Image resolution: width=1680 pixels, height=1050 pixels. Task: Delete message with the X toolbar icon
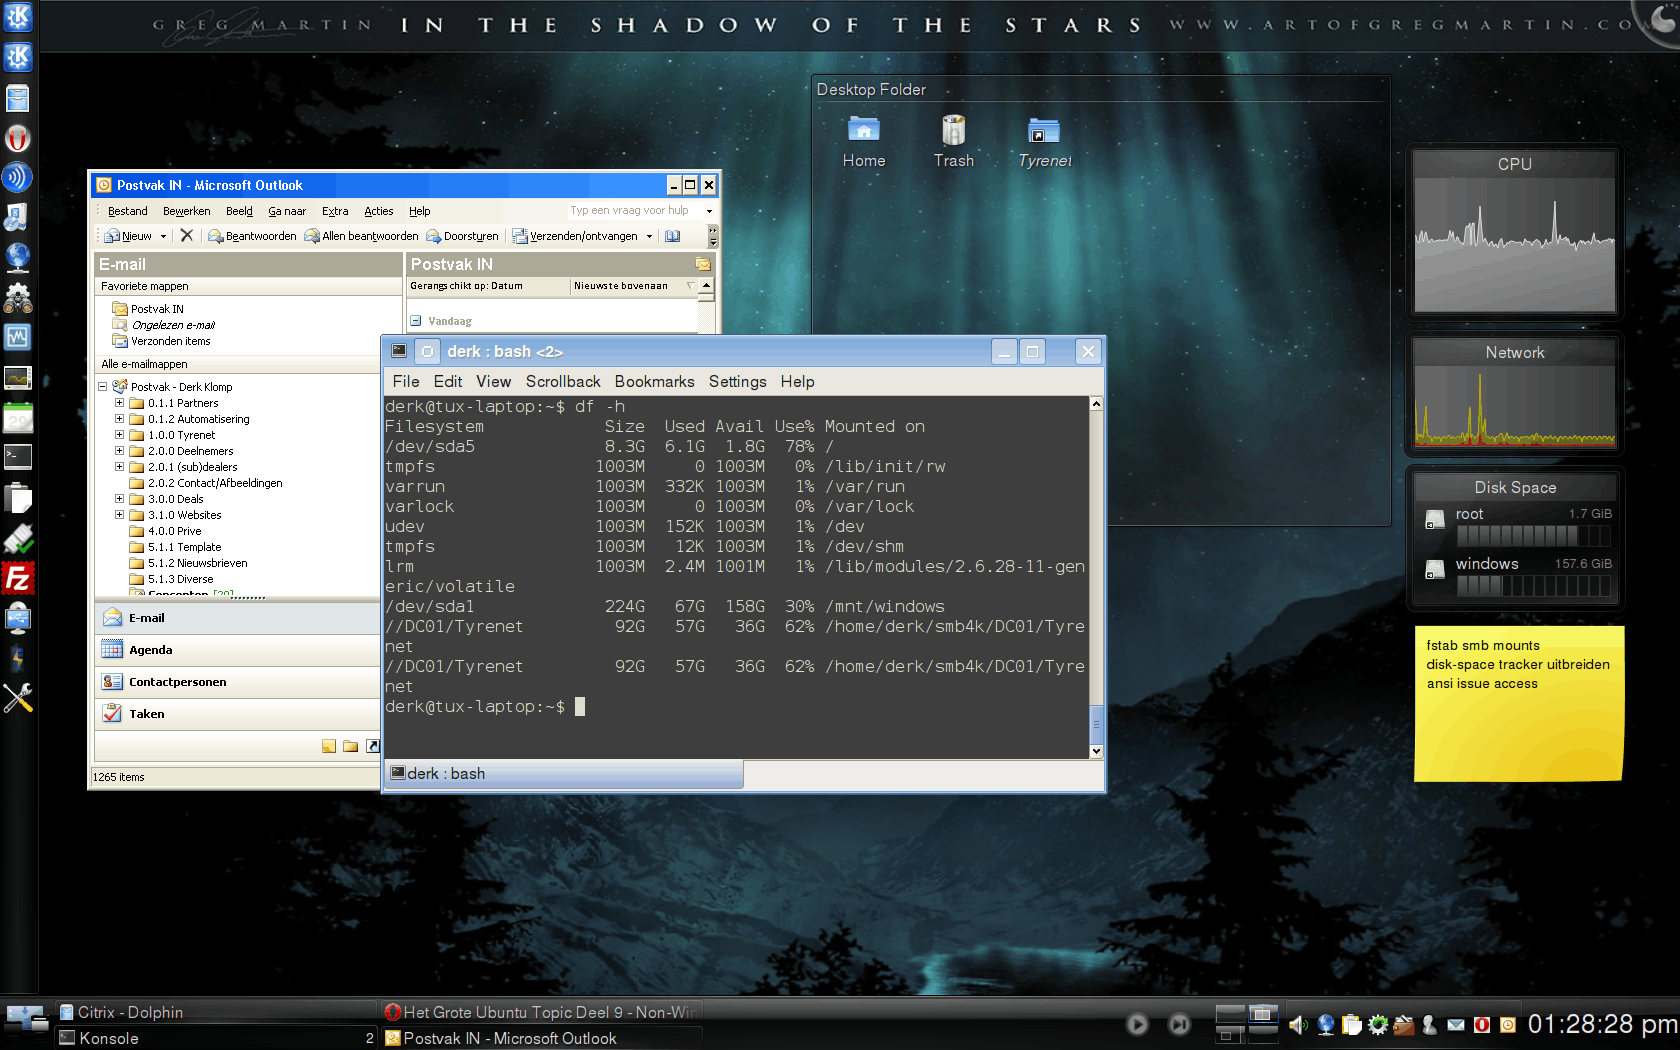(186, 236)
